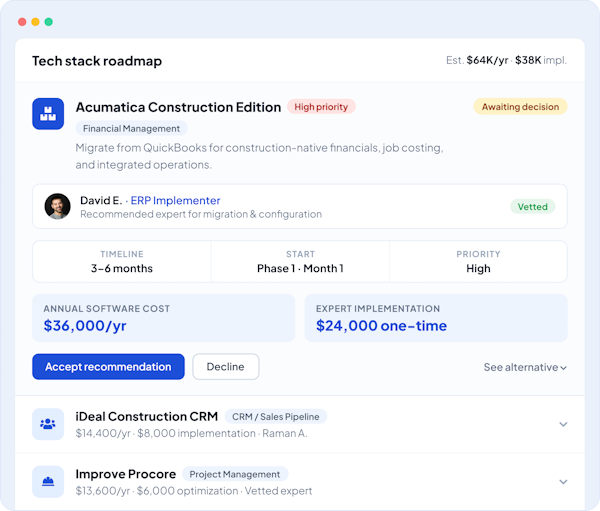The image size is (600, 511).
Task: Click the Start Phase 1 · Month 1 cell
Action: [300, 262]
